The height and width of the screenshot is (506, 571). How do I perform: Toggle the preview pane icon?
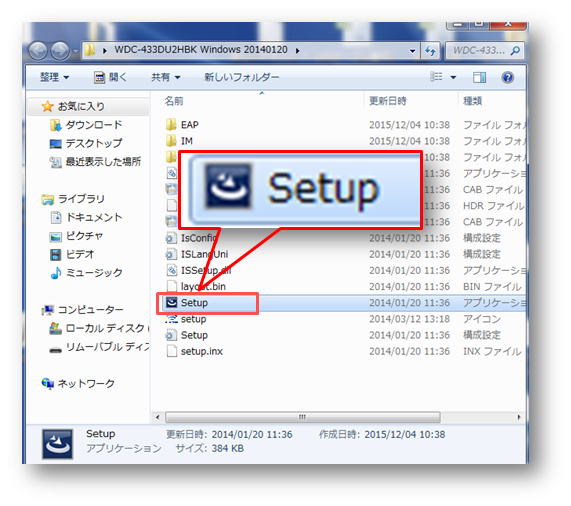479,77
